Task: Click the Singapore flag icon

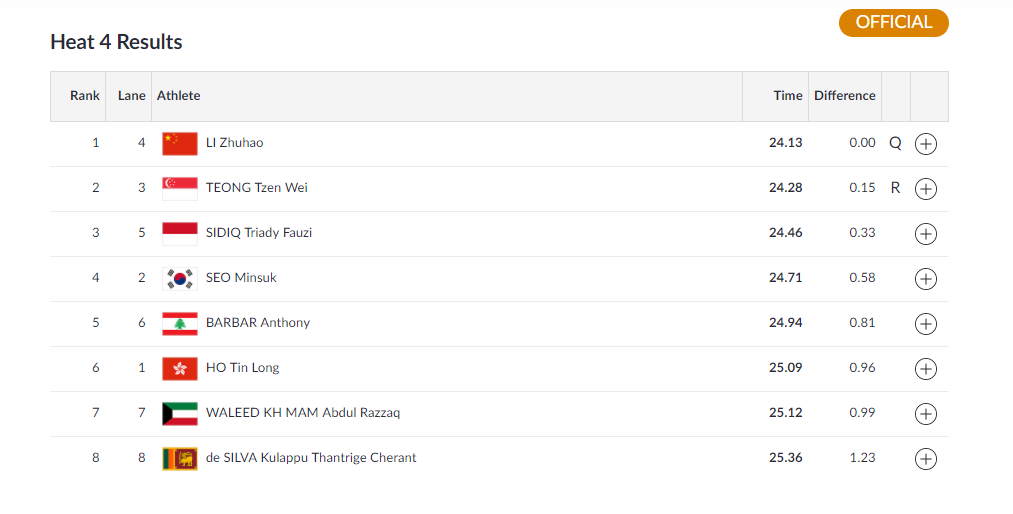Action: point(180,188)
